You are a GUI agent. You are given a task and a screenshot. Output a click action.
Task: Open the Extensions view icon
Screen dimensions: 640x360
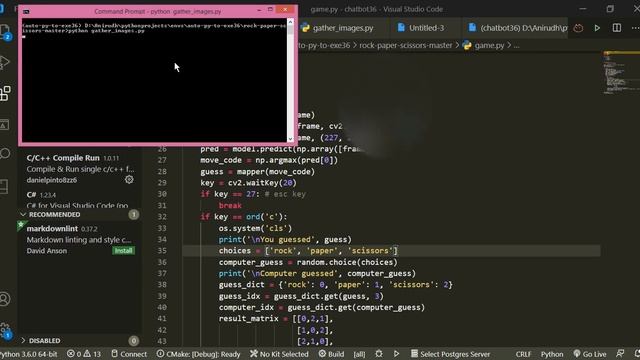(5, 93)
